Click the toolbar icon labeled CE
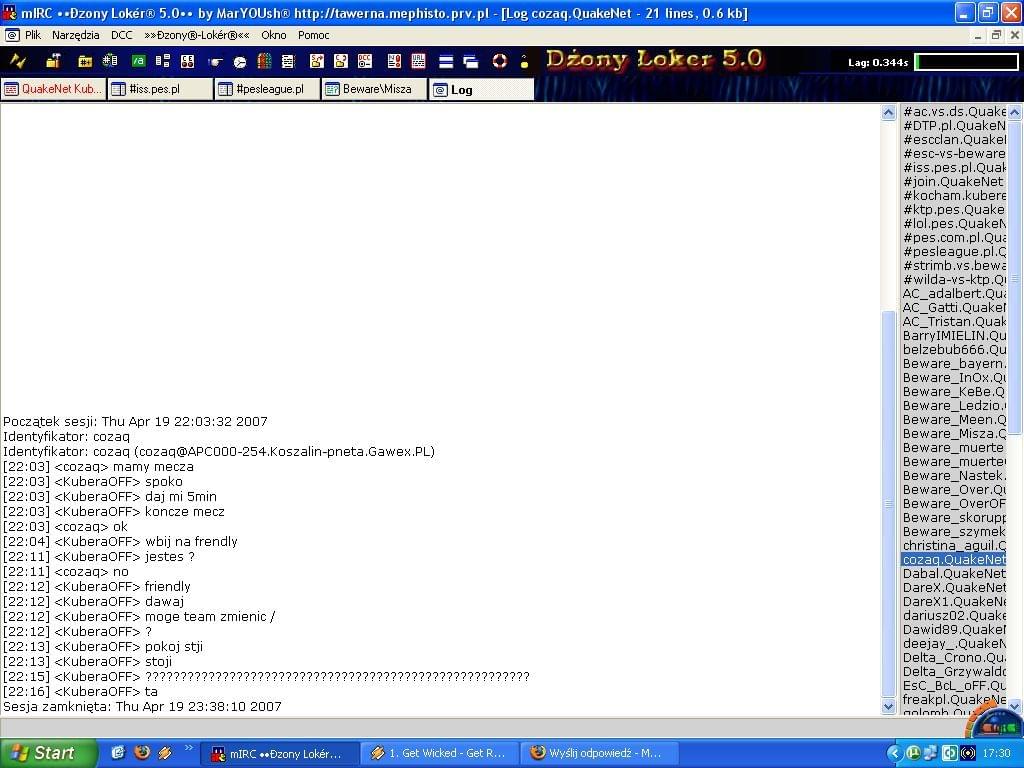Screen dimensions: 1024x768 (x=187, y=61)
